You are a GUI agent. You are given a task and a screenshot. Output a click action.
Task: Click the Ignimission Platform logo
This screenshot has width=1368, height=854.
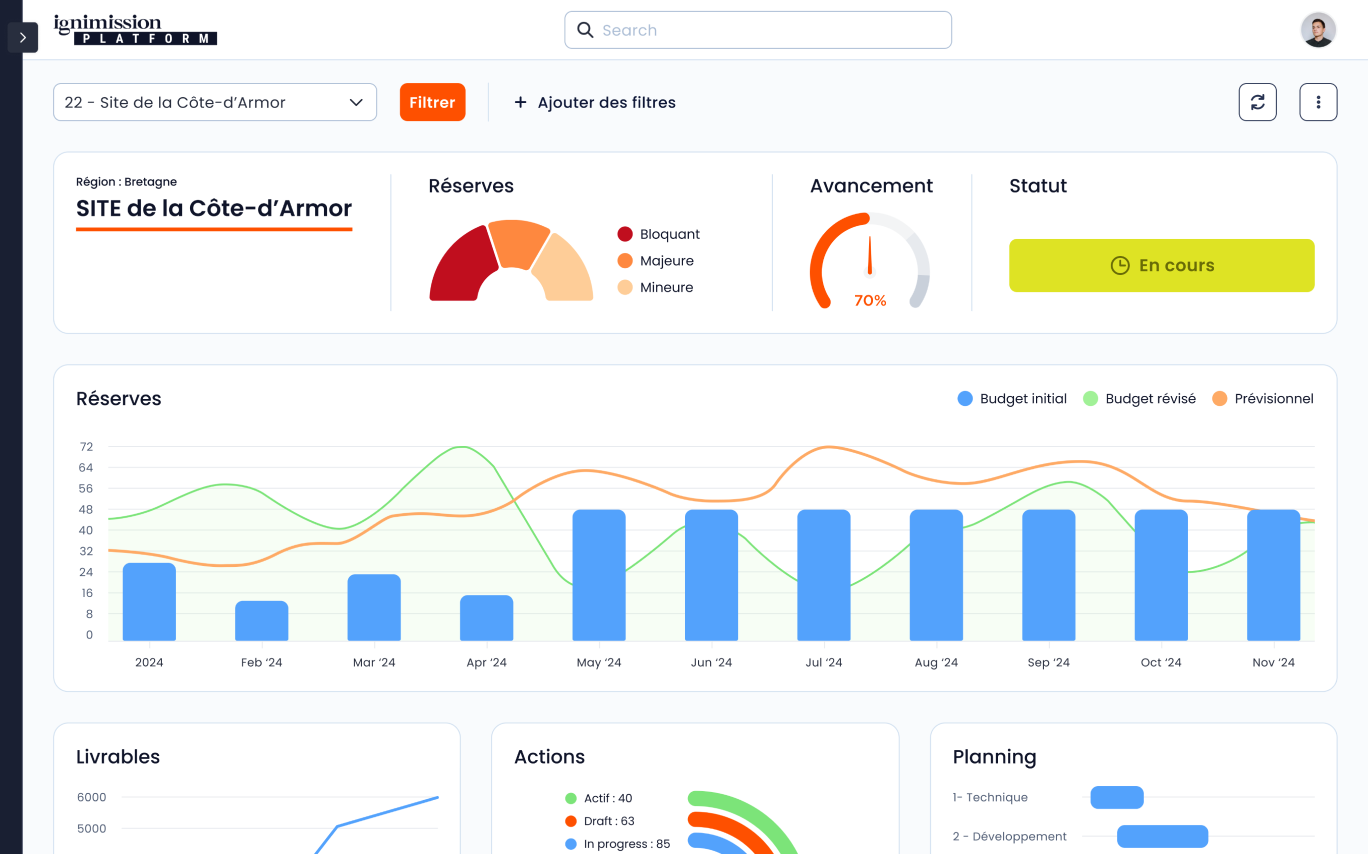pyautogui.click(x=135, y=30)
